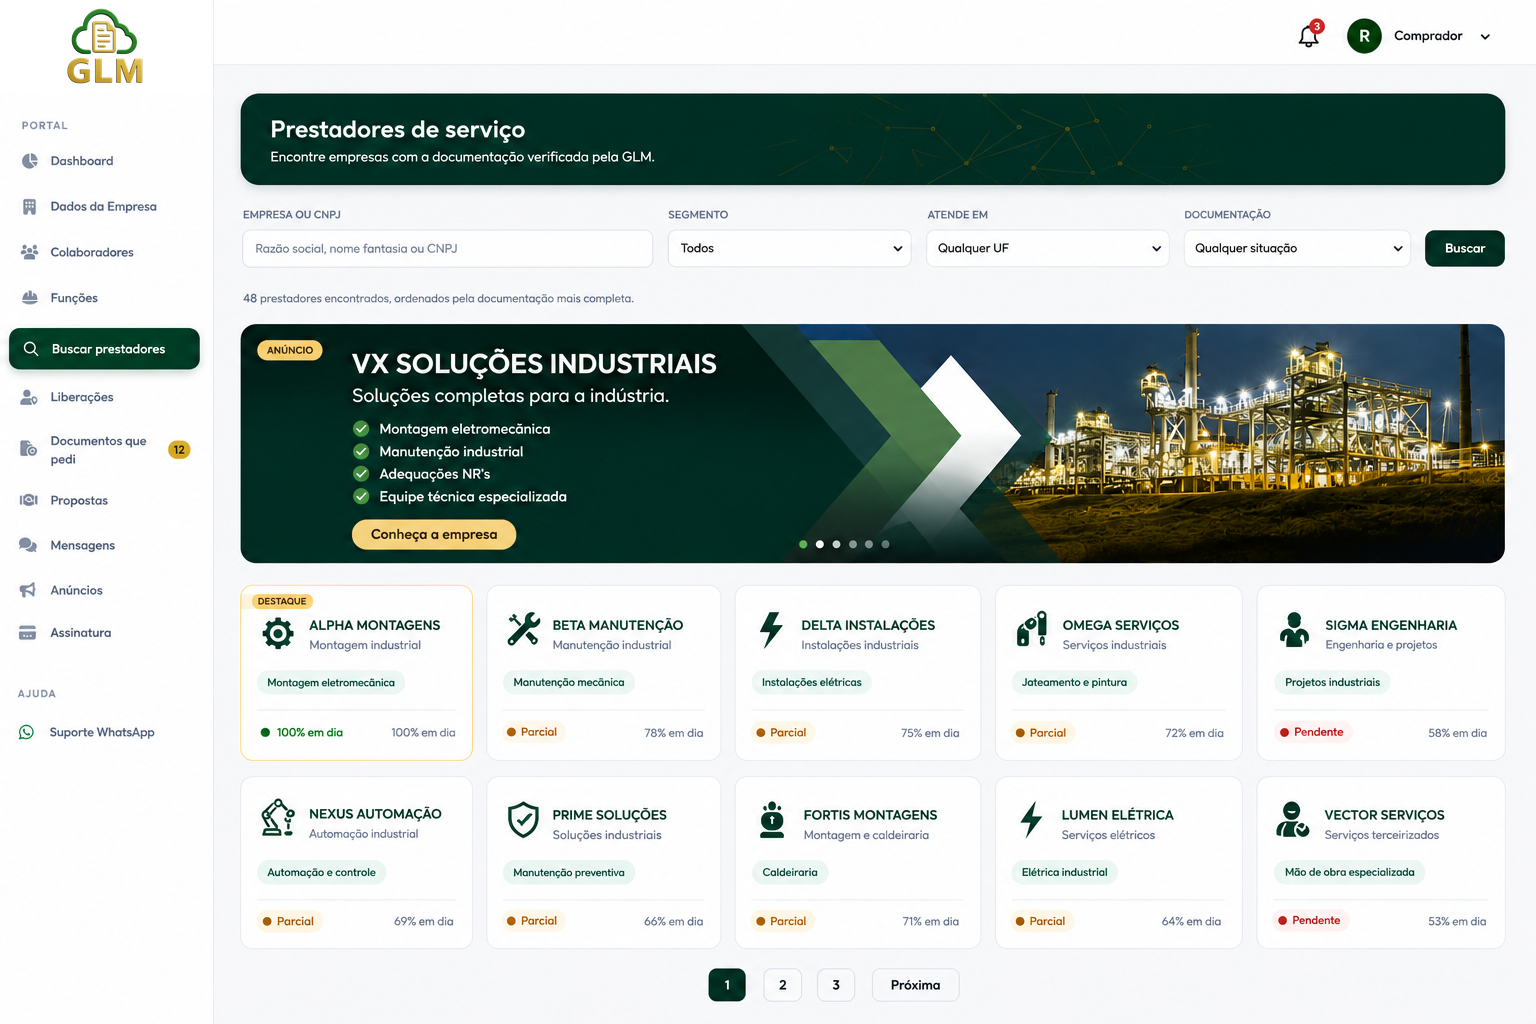Click the Beta Manutenção wrench icon

click(x=524, y=629)
